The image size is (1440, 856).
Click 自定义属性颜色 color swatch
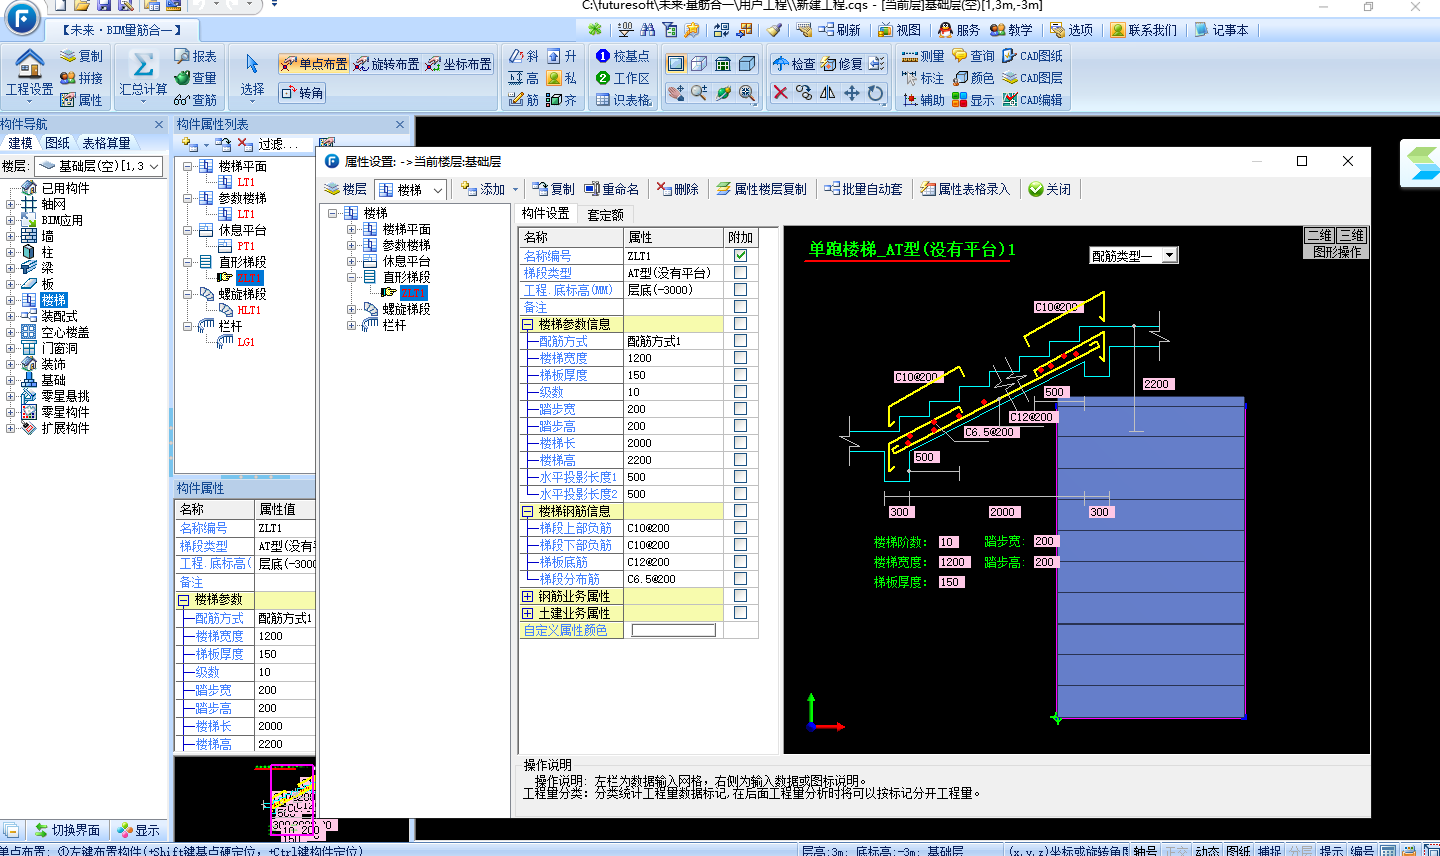[674, 630]
